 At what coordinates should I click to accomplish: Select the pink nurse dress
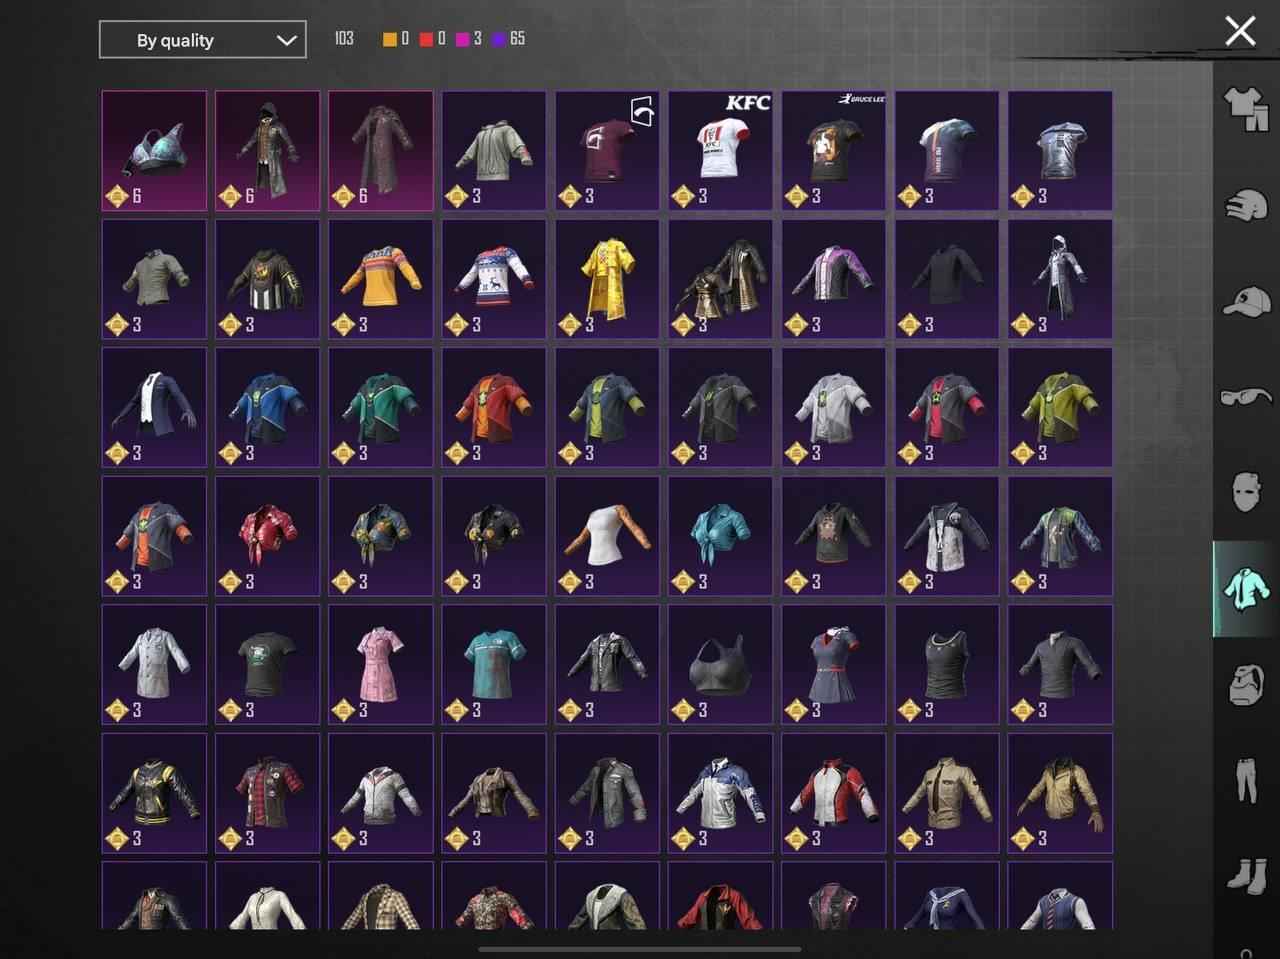click(x=380, y=664)
